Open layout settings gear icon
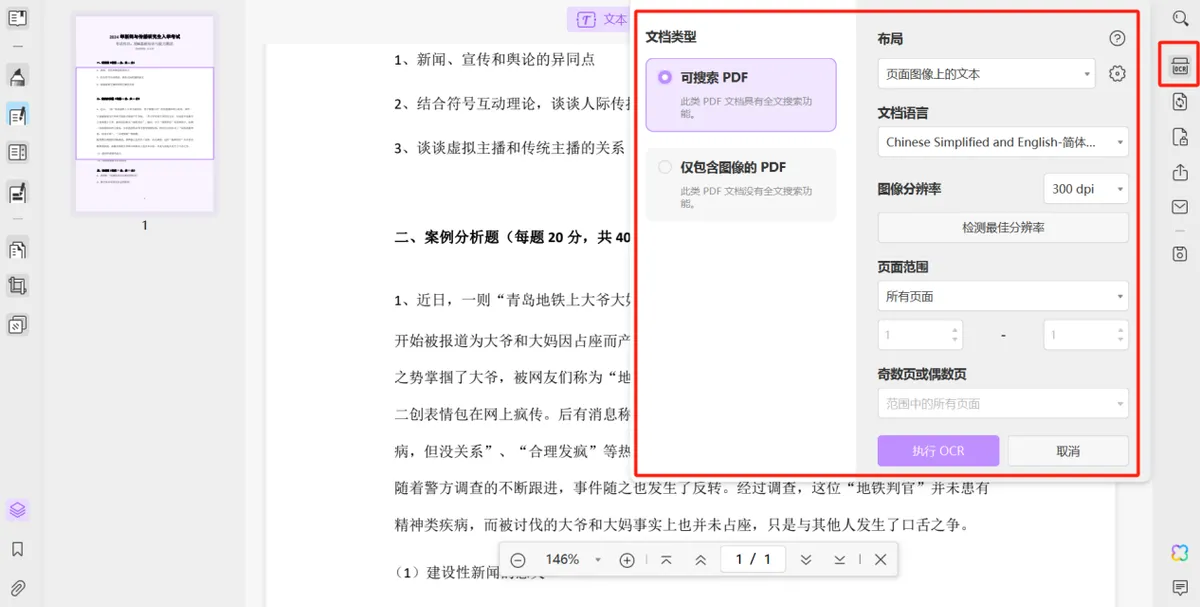Image resolution: width=1200 pixels, height=607 pixels. pyautogui.click(x=1118, y=74)
